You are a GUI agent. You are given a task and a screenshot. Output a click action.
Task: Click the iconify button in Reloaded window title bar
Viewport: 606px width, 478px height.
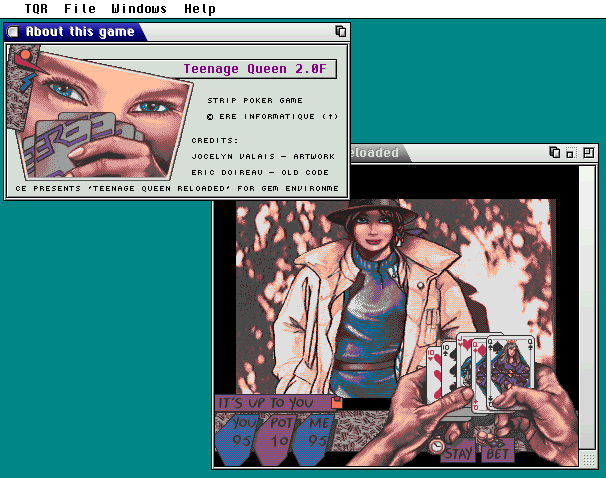point(571,153)
